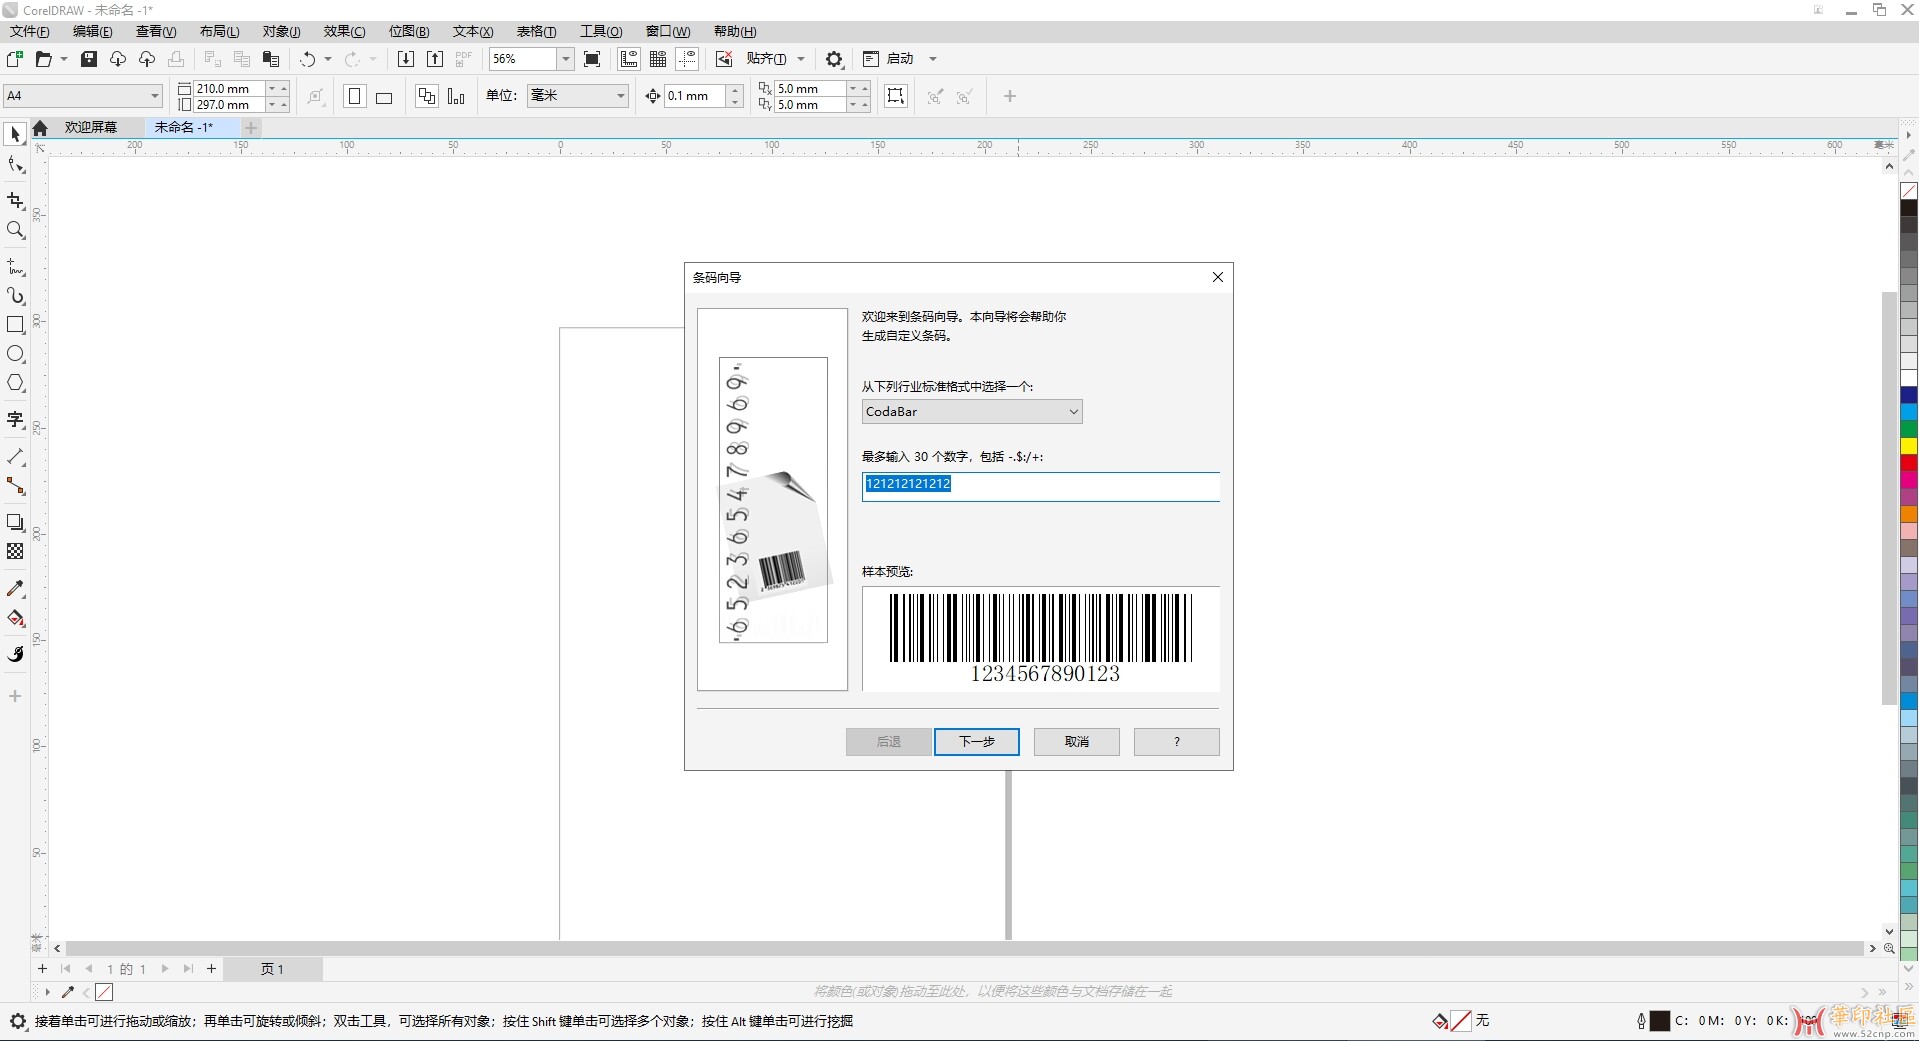Click the full-screen preview icon
The height and width of the screenshot is (1041, 1919).
(x=592, y=59)
